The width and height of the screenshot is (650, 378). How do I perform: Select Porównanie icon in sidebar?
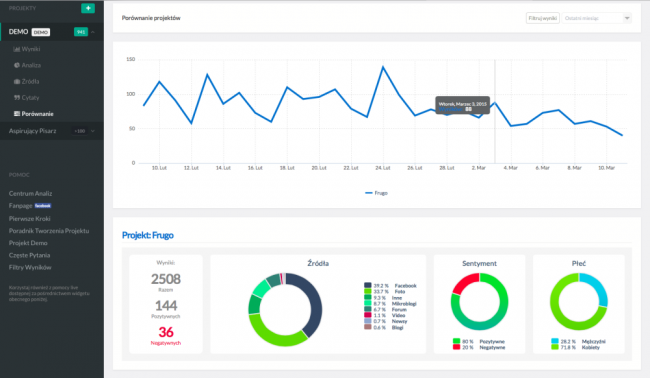pos(17,114)
